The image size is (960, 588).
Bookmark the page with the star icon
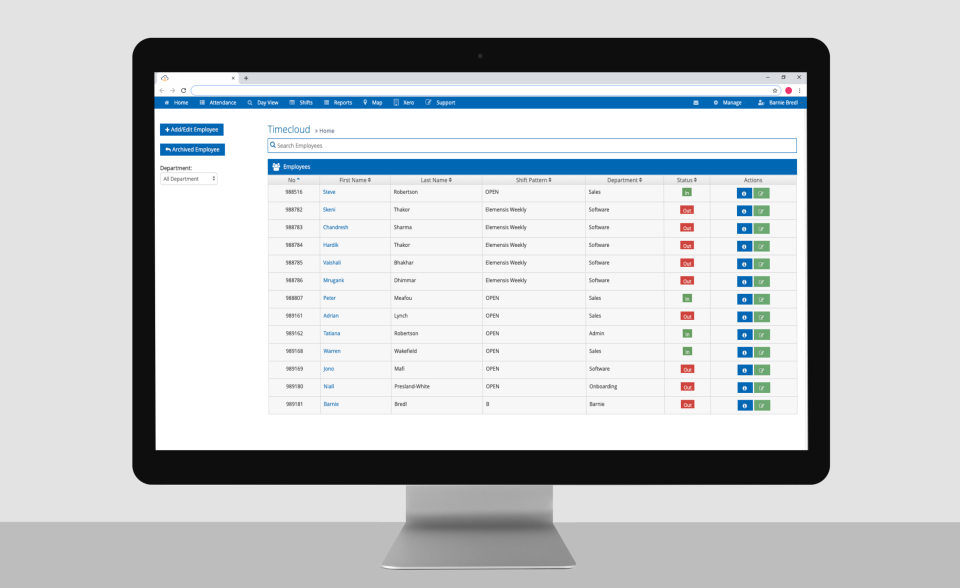(774, 91)
